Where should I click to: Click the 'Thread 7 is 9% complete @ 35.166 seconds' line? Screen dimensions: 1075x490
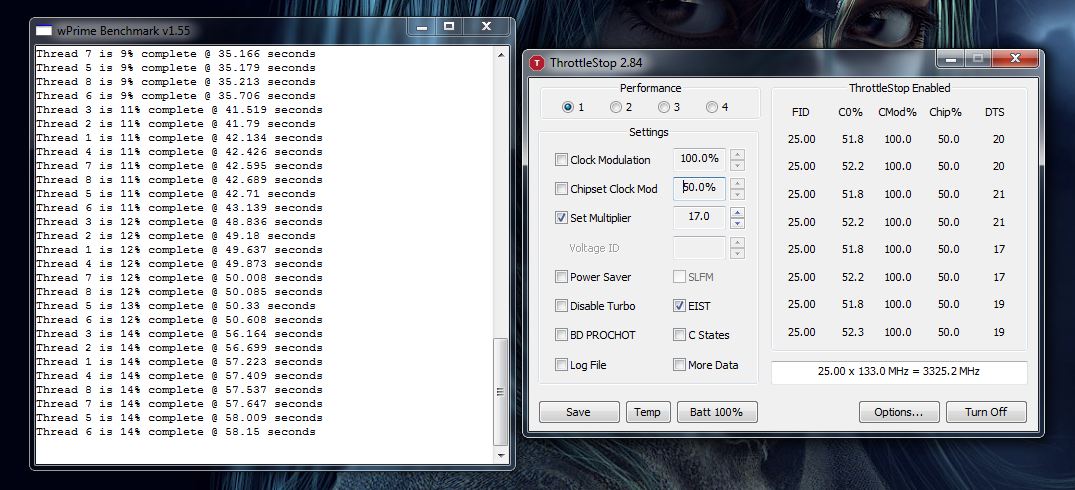[x=176, y=53]
